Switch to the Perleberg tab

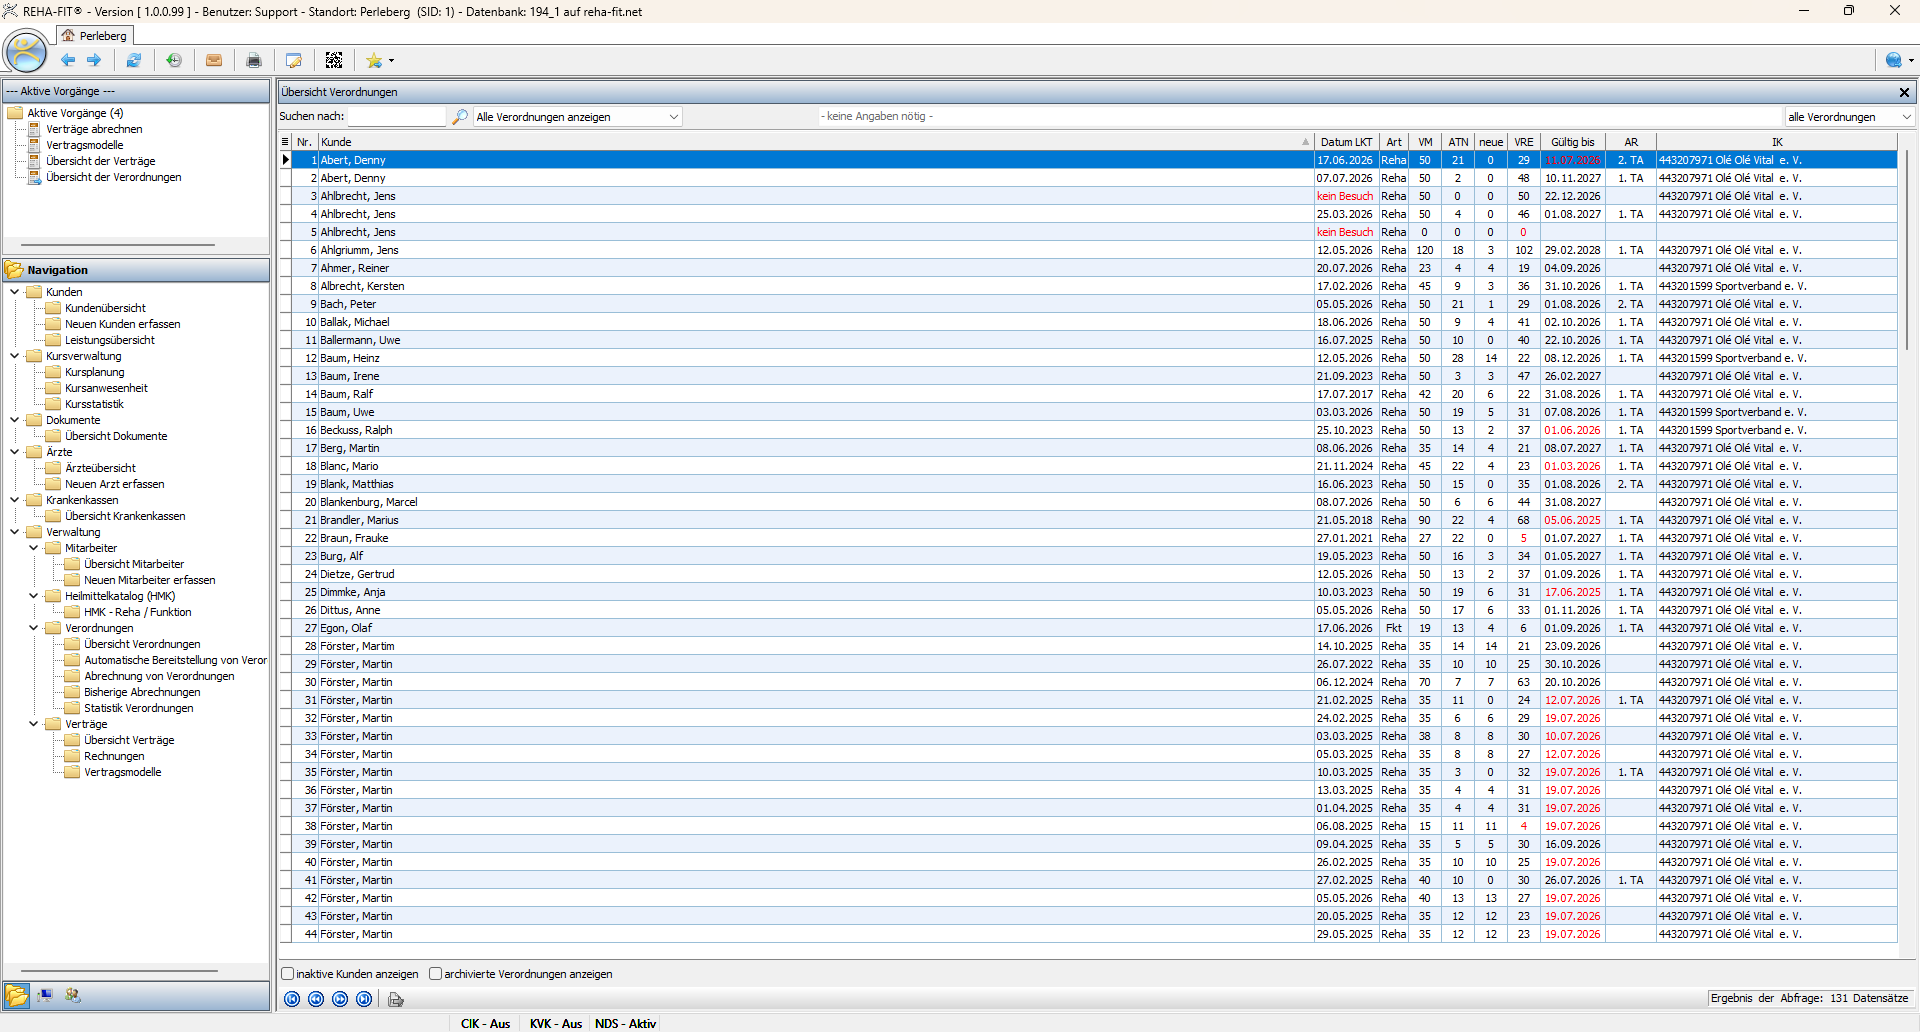pos(95,35)
